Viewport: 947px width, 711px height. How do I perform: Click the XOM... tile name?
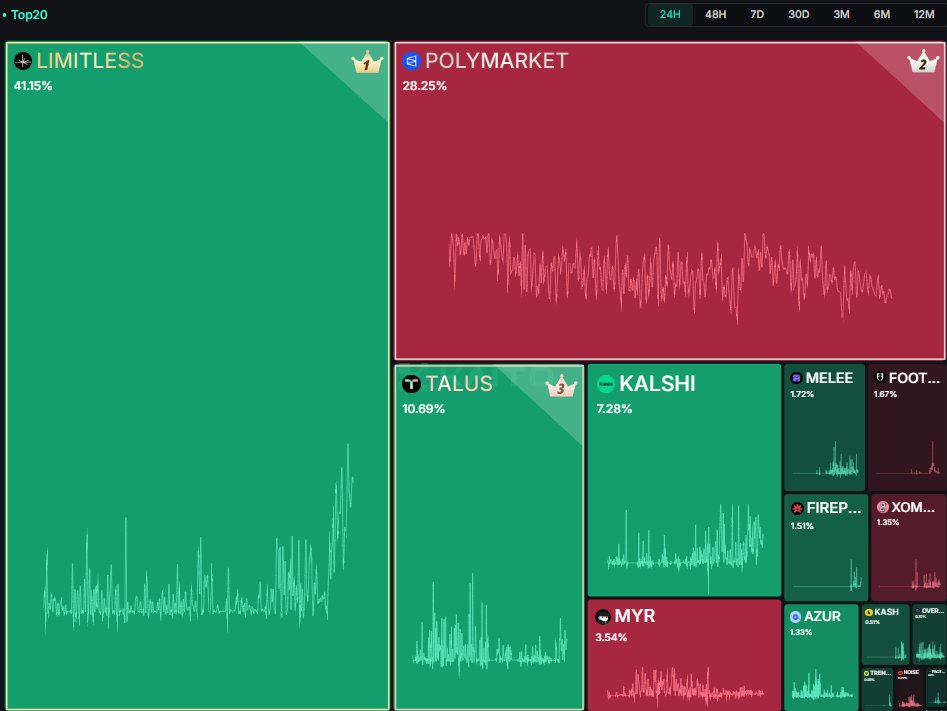tap(913, 507)
